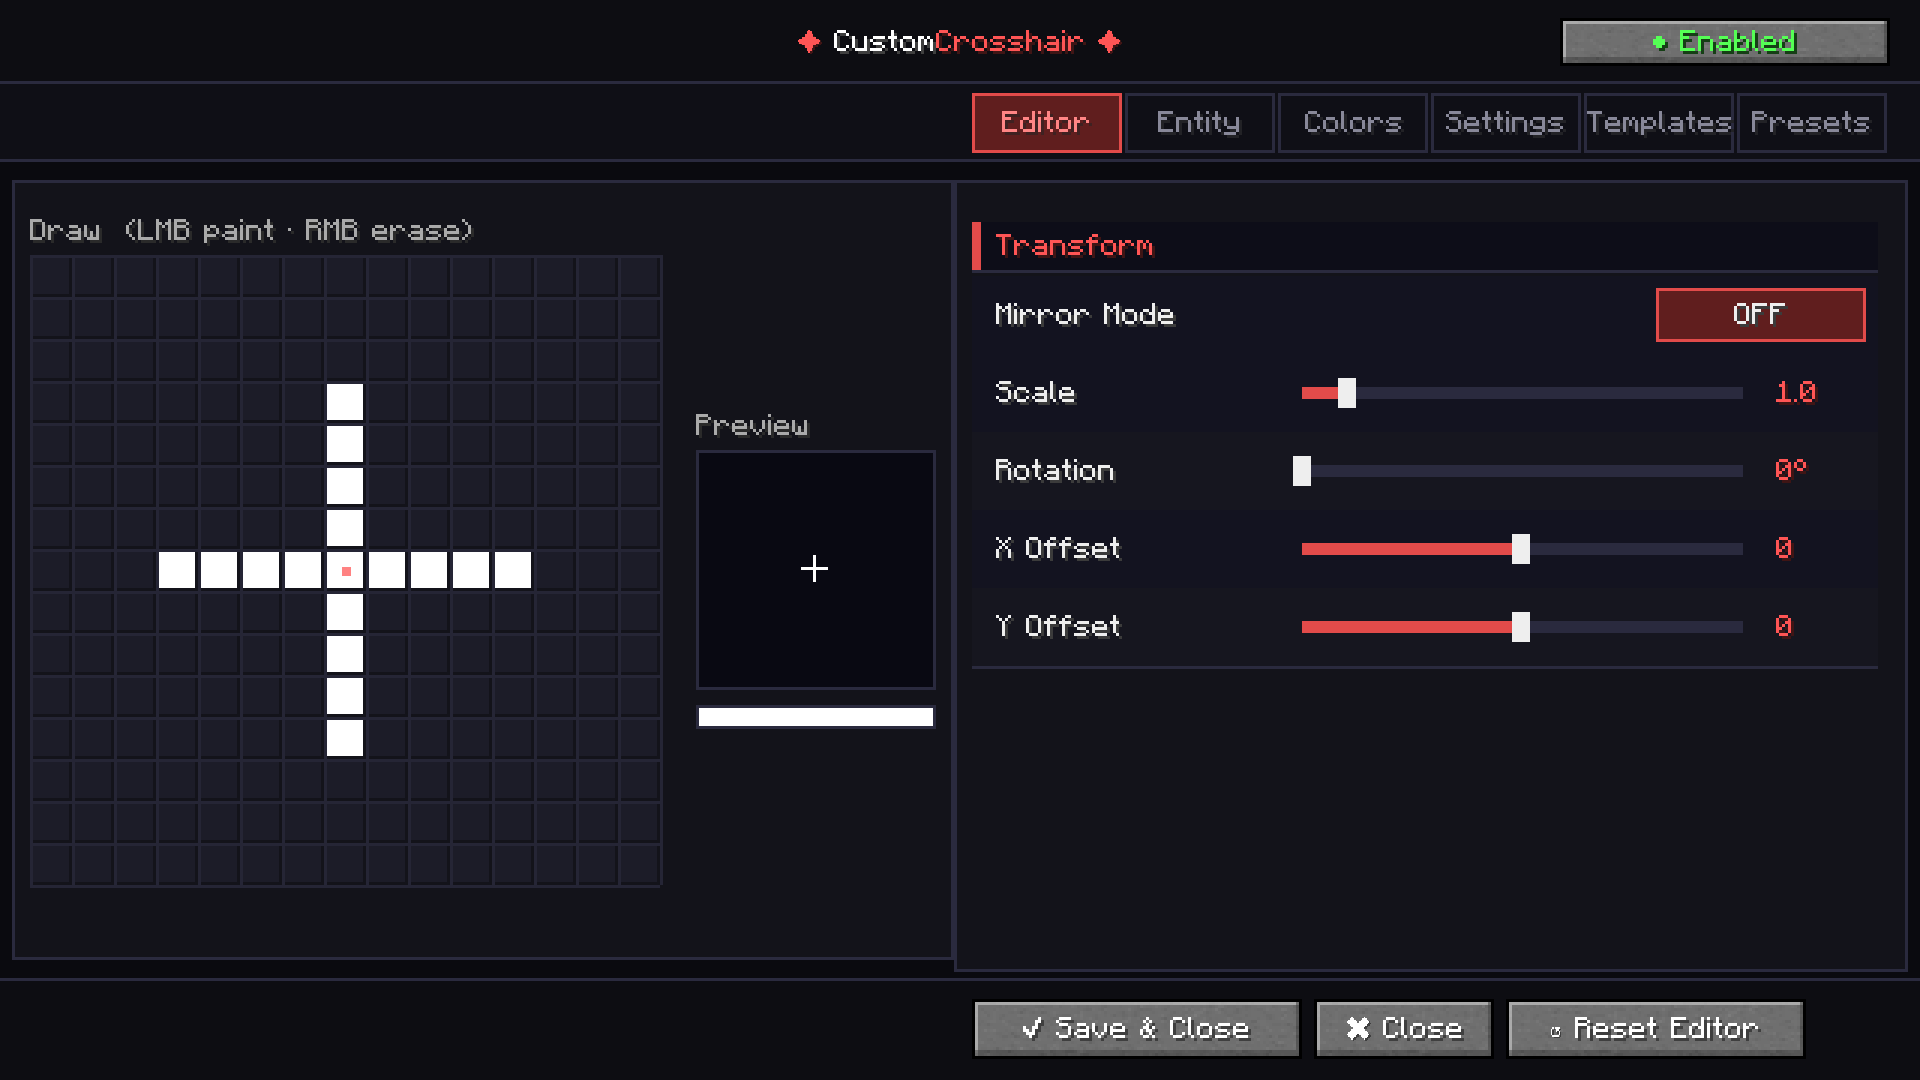Click the Transform section header
This screenshot has width=1920, height=1080.
tap(1425, 246)
